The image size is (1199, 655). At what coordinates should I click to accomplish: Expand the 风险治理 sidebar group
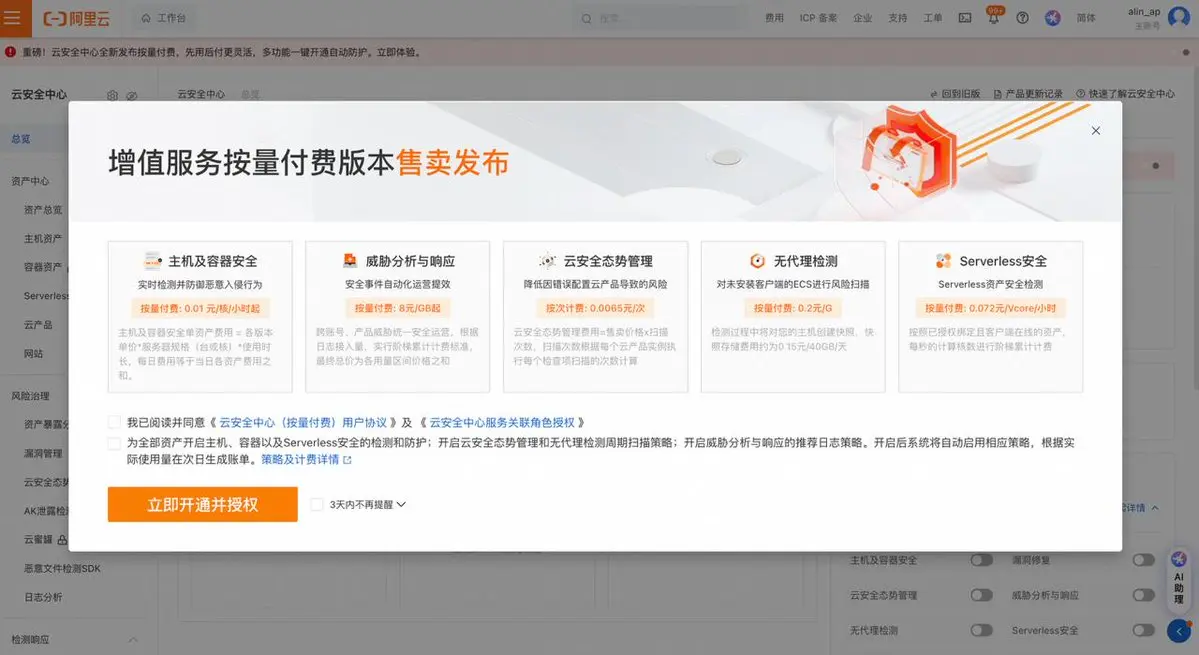30,396
